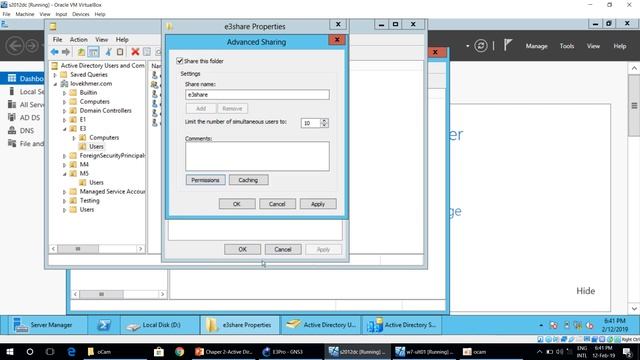Collapse the M5 organizational unit
This screenshot has height=360, width=640.
click(x=64, y=173)
